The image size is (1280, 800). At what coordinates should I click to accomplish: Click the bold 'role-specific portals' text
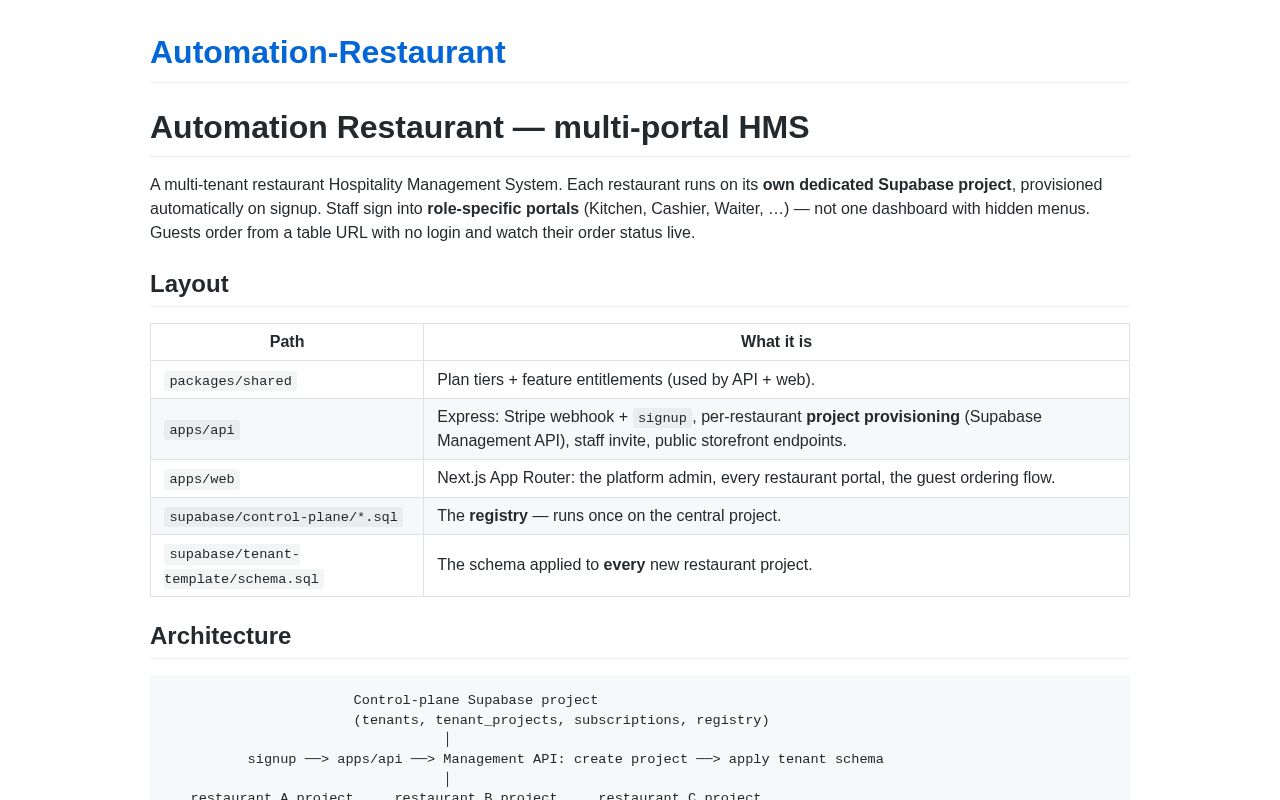(503, 209)
